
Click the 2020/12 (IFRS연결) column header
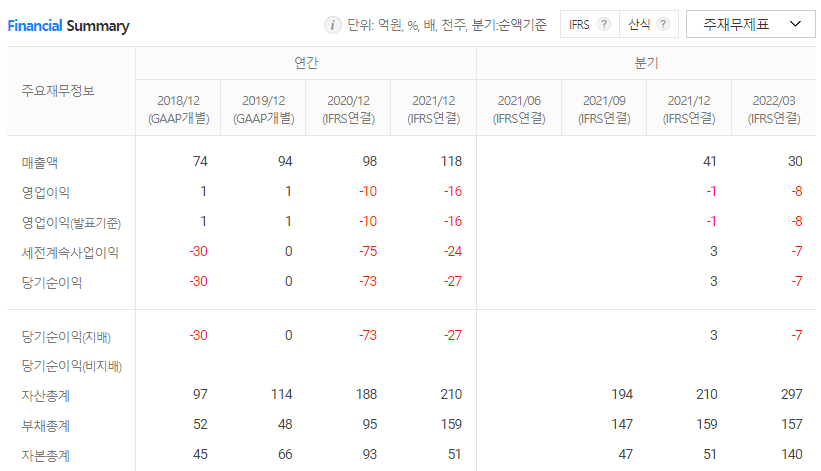pyautogui.click(x=348, y=109)
